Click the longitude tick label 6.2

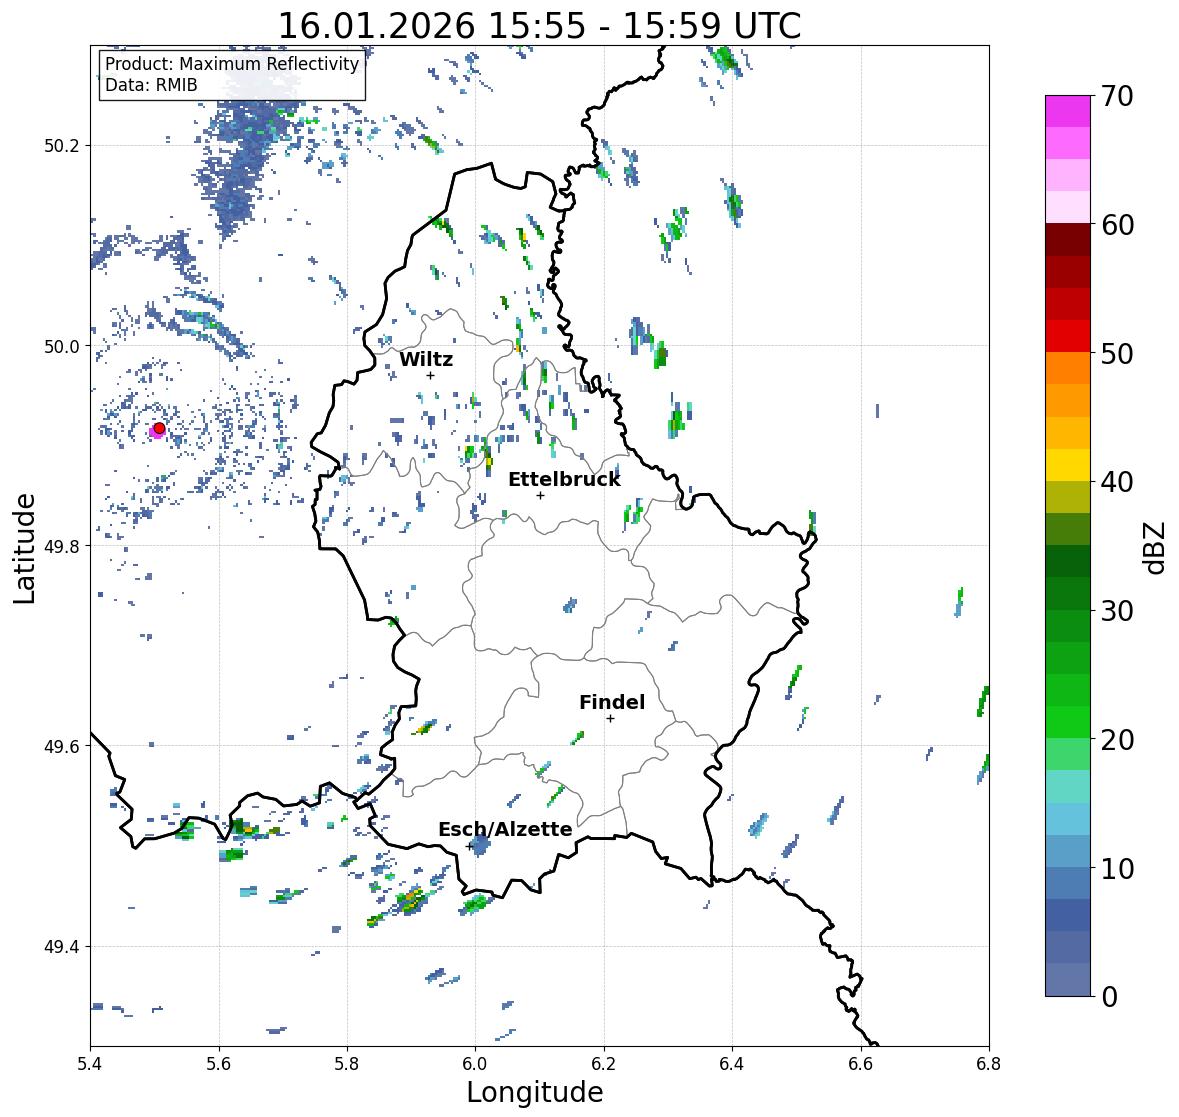pyautogui.click(x=604, y=1063)
